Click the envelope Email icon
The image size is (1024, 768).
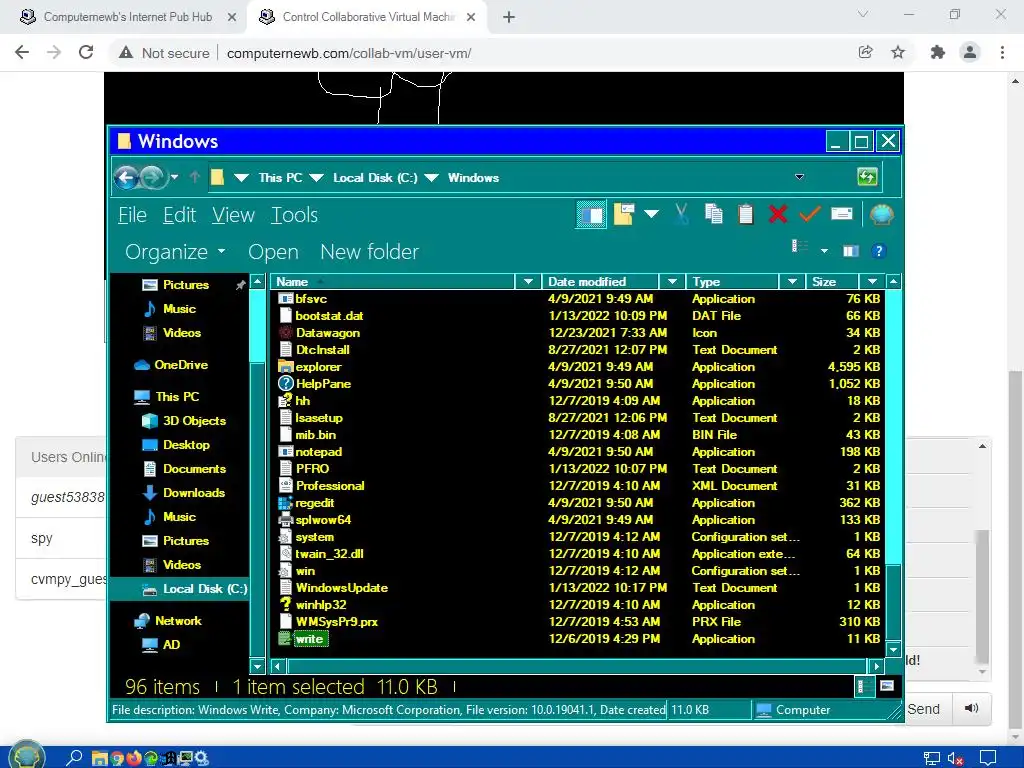pyautogui.click(x=841, y=214)
